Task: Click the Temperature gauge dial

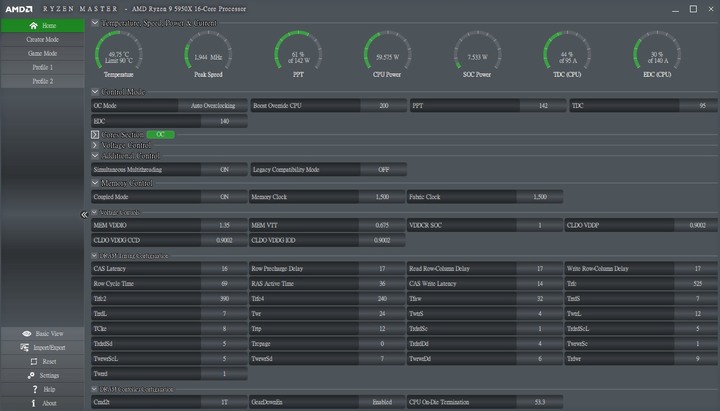Action: (118, 52)
